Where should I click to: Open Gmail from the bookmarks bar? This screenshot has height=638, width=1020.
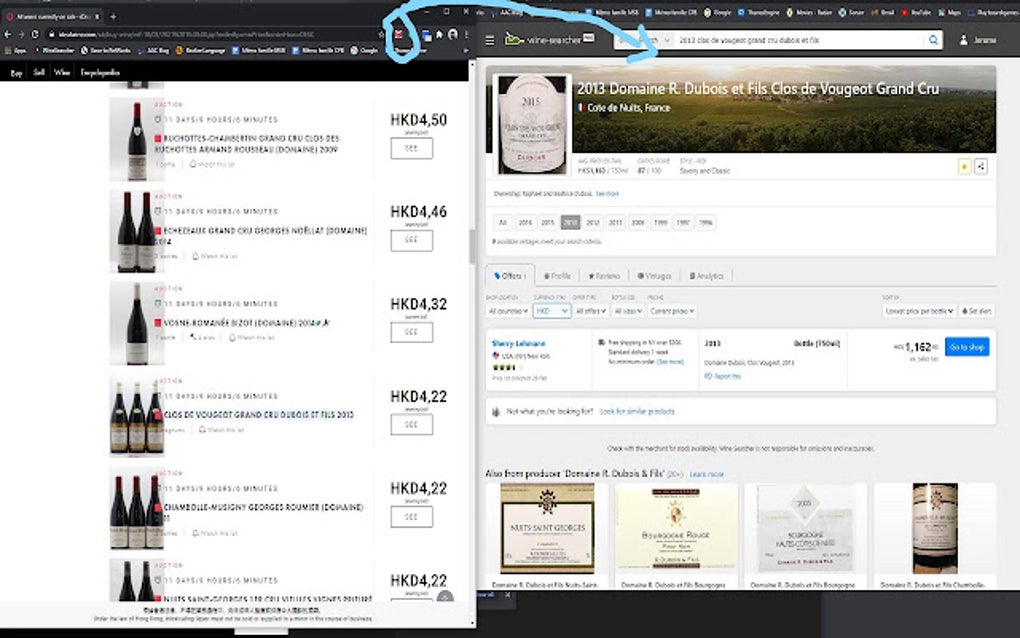(x=883, y=13)
